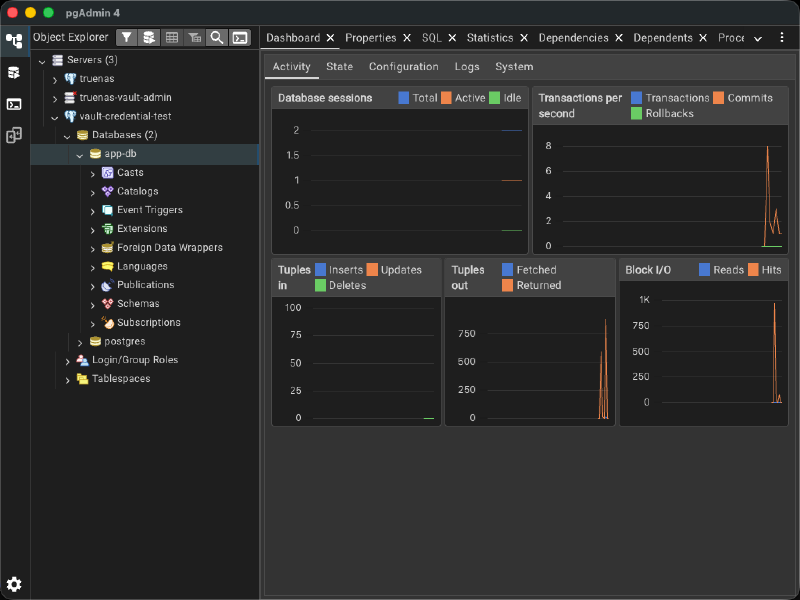Image resolution: width=800 pixels, height=600 pixels.
Task: Expand the truenas server node
Action: (x=55, y=80)
